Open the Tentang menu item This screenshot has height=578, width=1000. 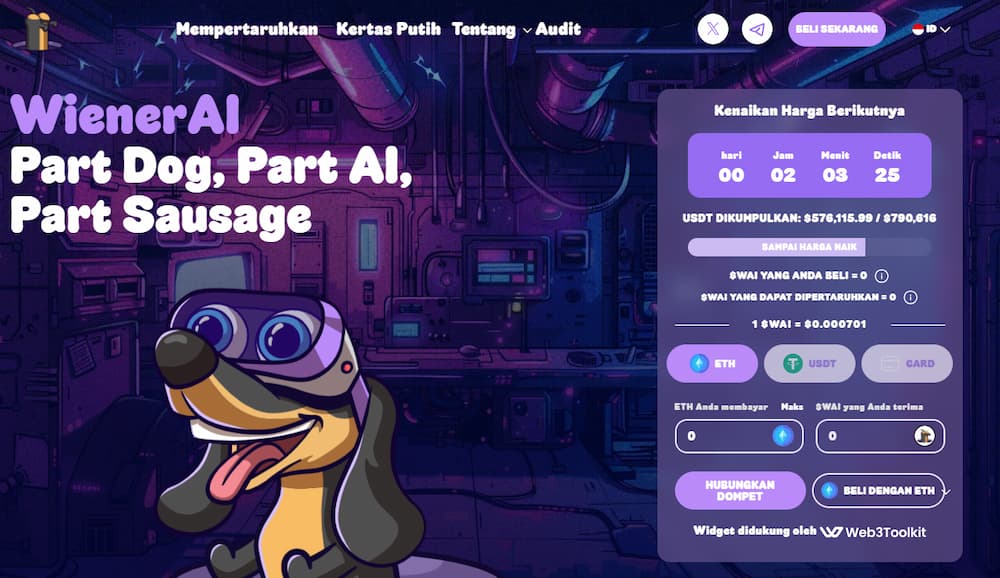coord(483,29)
